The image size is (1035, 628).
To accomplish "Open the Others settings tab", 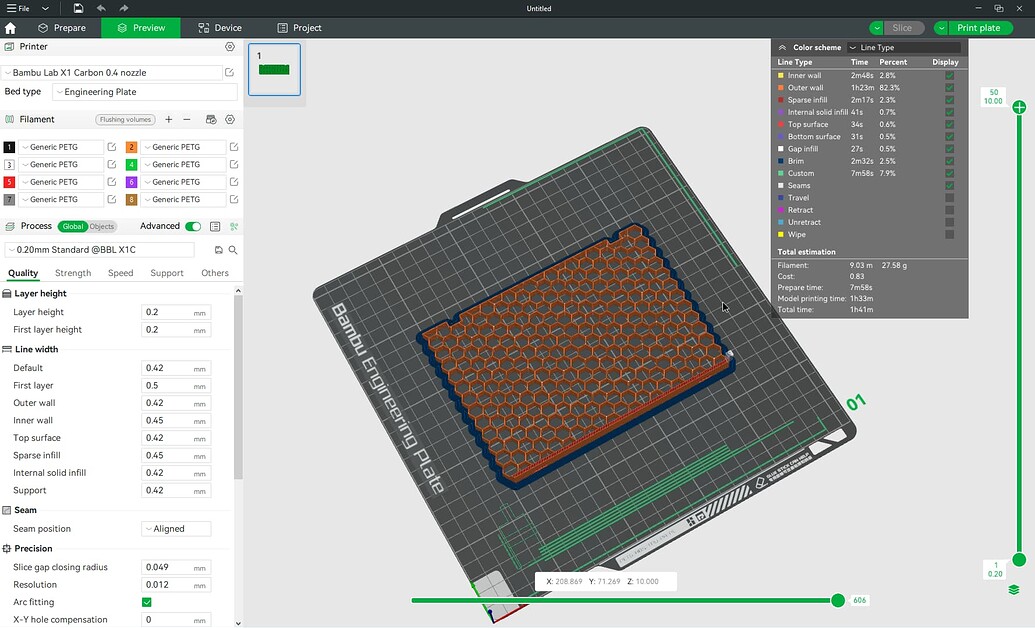I will point(215,273).
